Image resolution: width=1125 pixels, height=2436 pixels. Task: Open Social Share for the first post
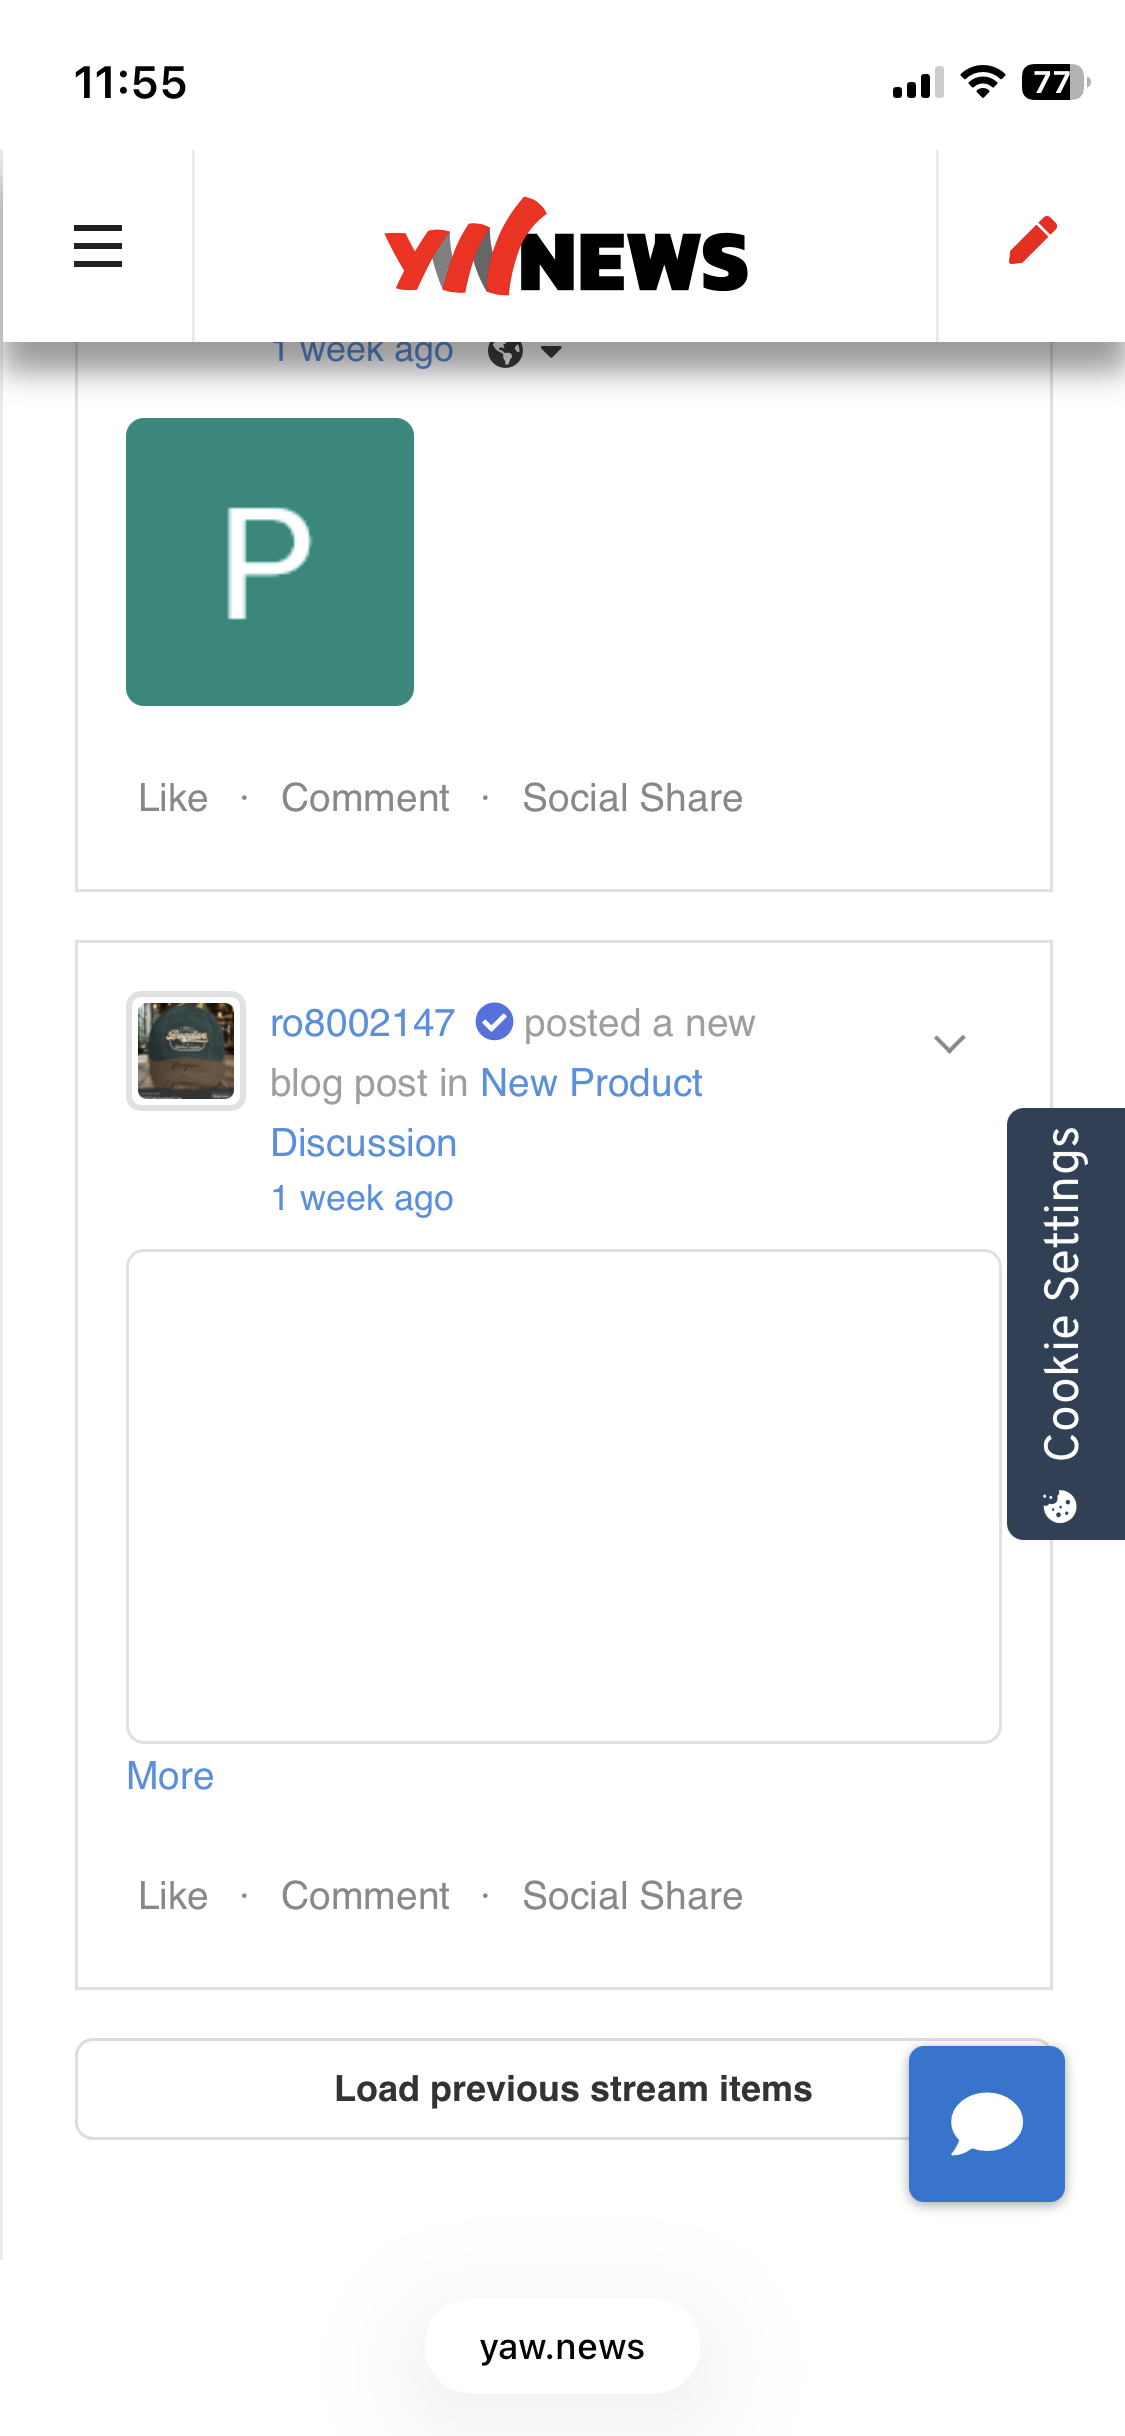pos(632,798)
